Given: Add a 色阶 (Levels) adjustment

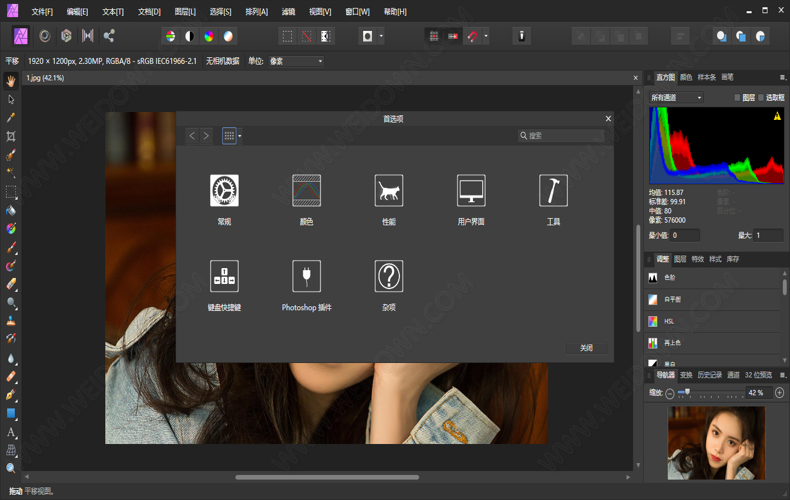Looking at the screenshot, I should click(713, 278).
